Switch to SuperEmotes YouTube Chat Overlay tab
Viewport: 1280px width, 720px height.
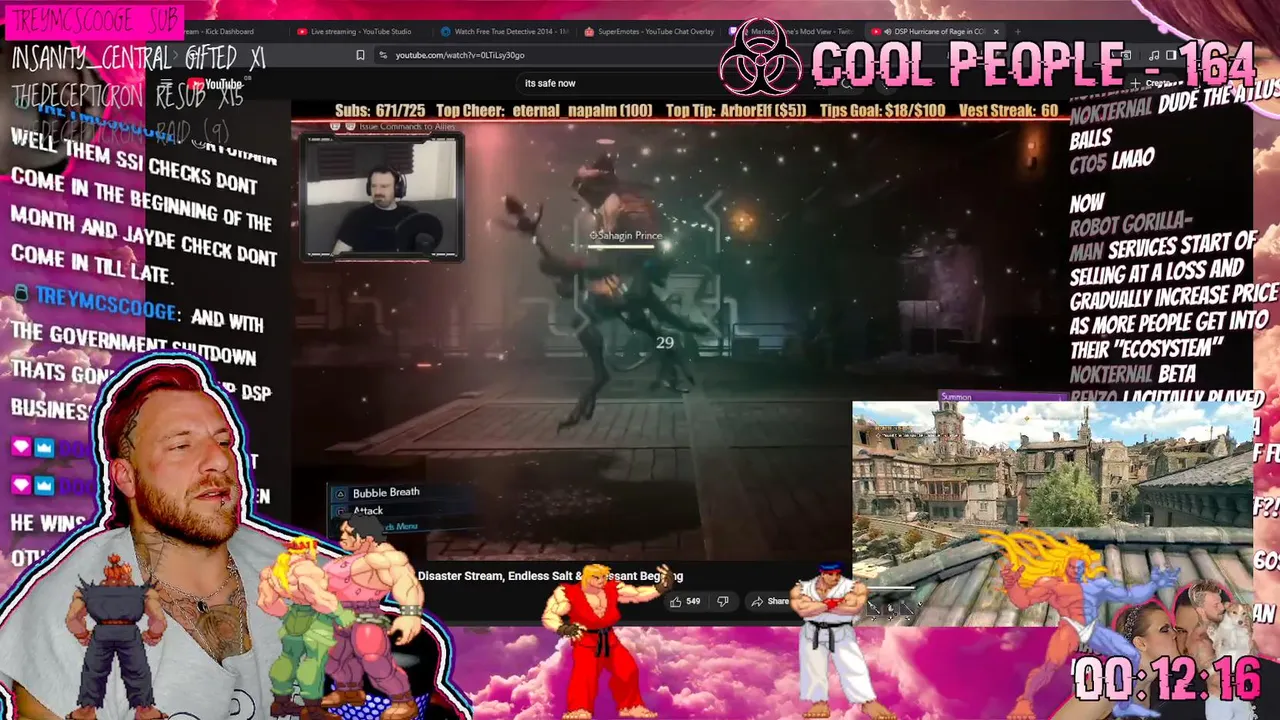click(x=649, y=32)
